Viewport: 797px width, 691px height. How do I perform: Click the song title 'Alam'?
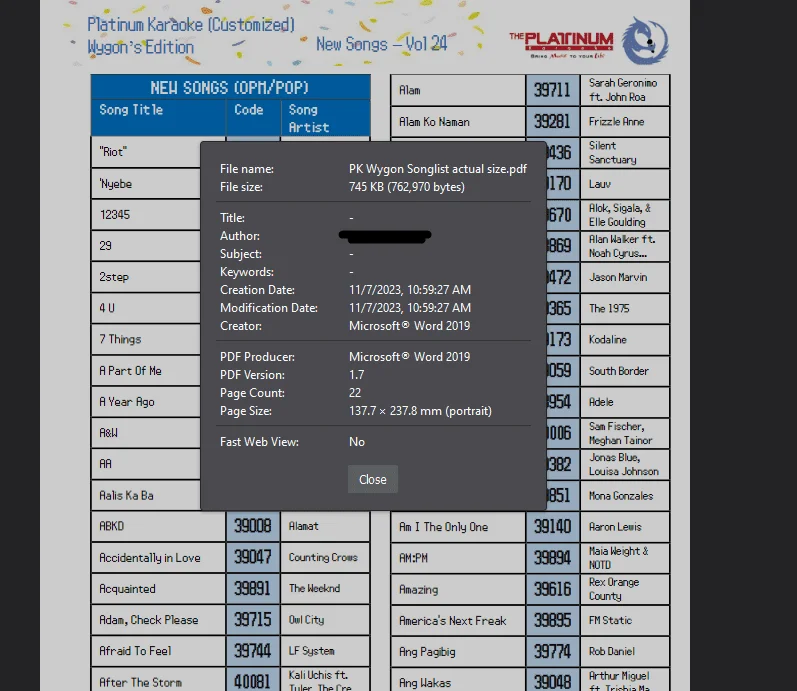[410, 91]
